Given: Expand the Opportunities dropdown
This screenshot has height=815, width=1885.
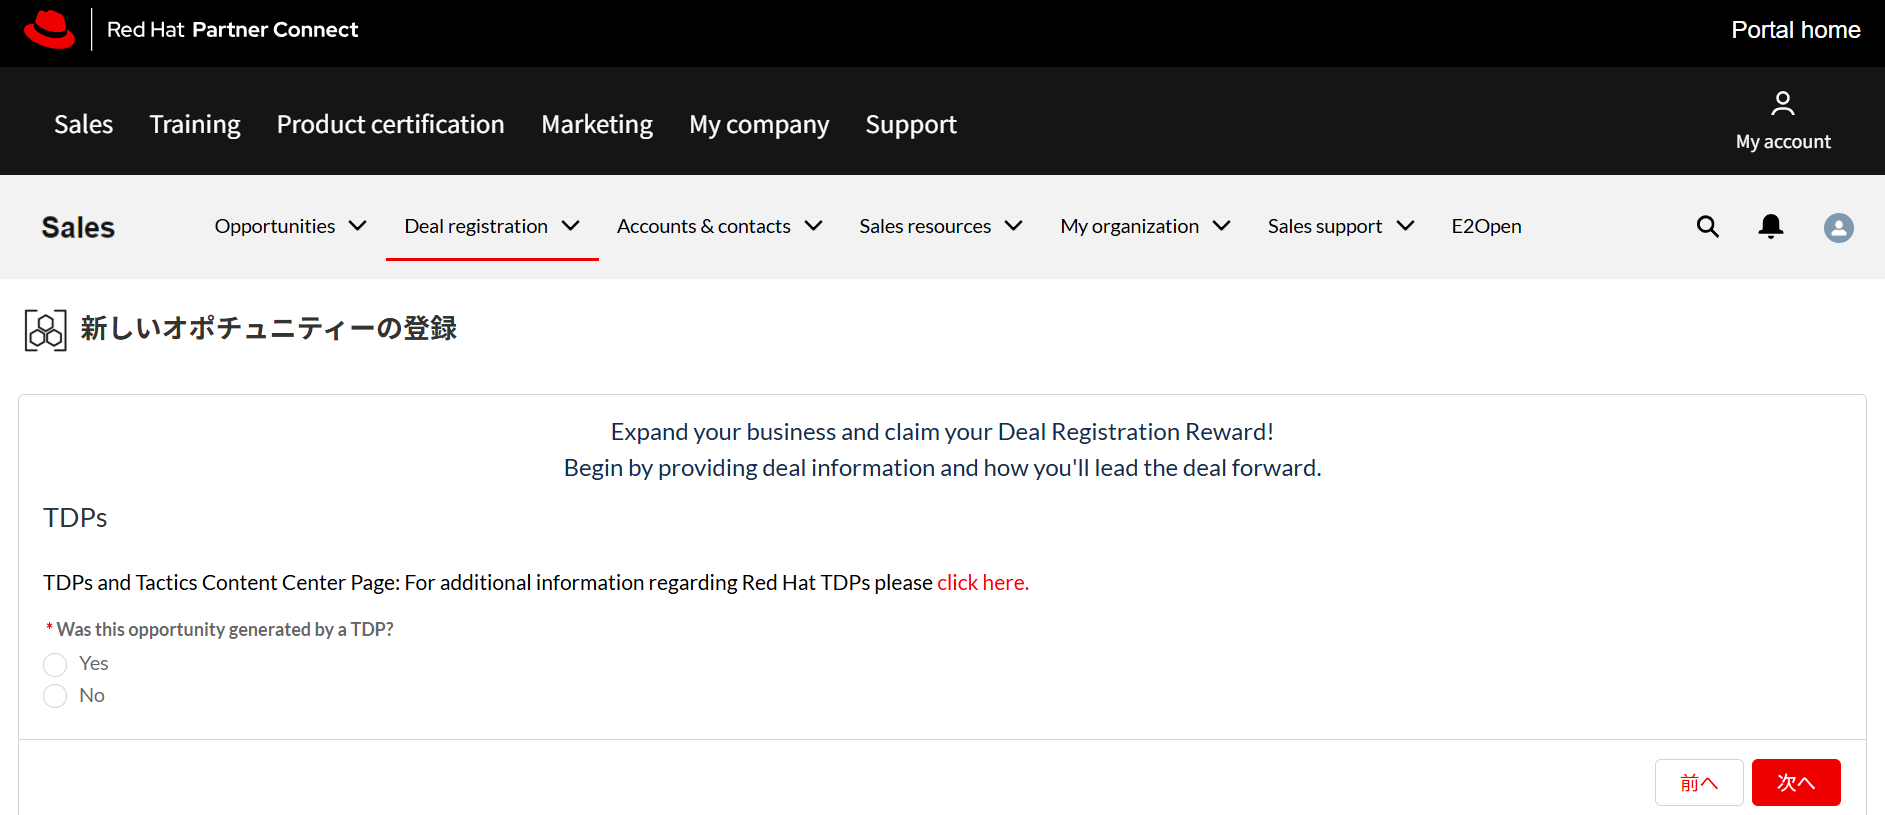Looking at the screenshot, I should click(290, 226).
